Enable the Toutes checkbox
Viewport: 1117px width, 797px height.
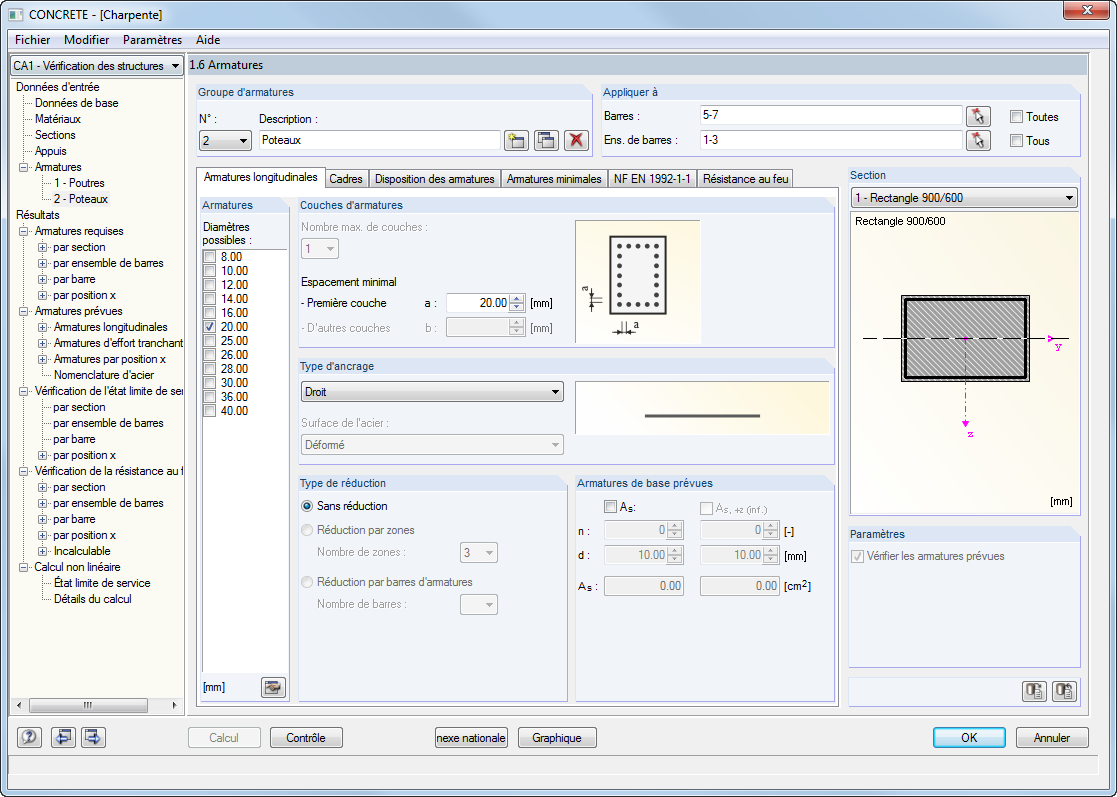pos(1017,117)
